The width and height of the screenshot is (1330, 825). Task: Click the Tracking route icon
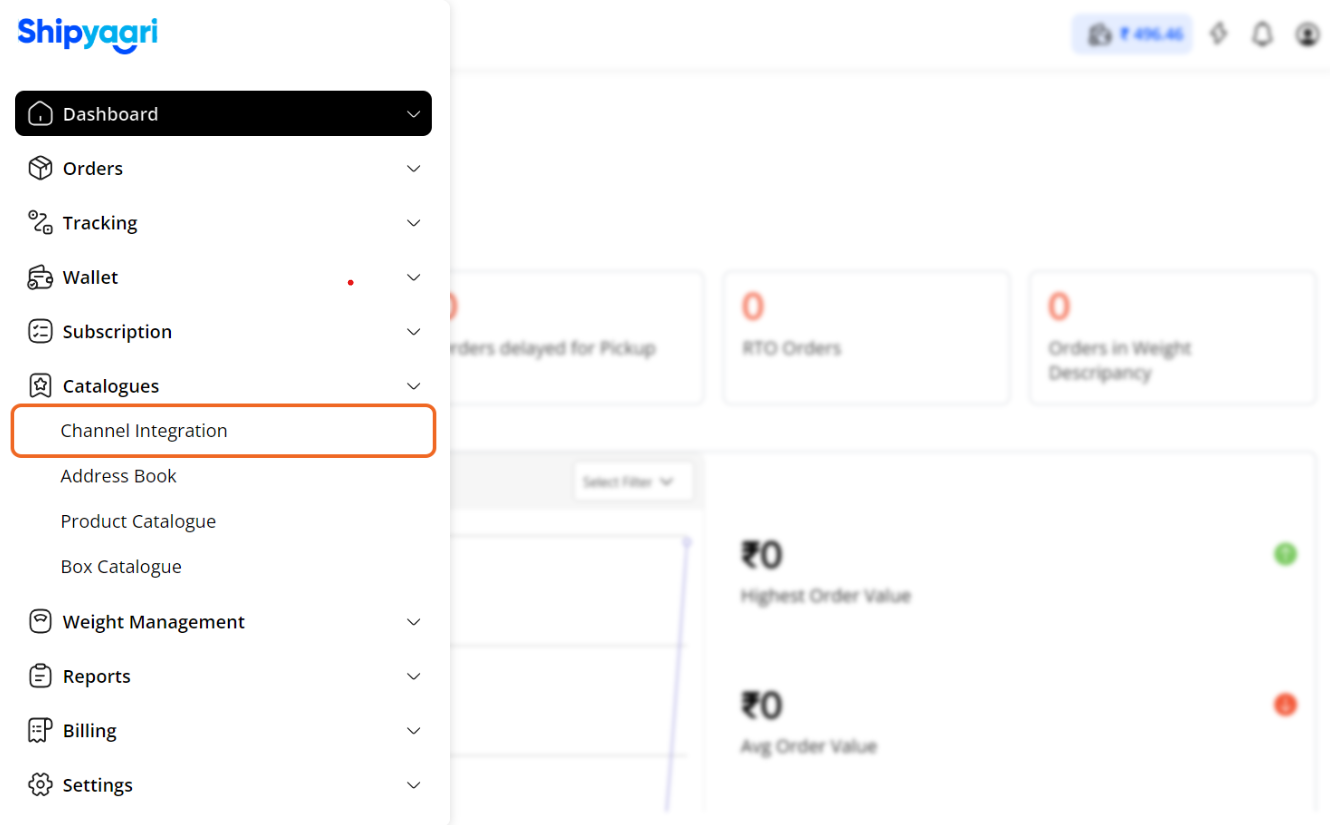(x=40, y=222)
